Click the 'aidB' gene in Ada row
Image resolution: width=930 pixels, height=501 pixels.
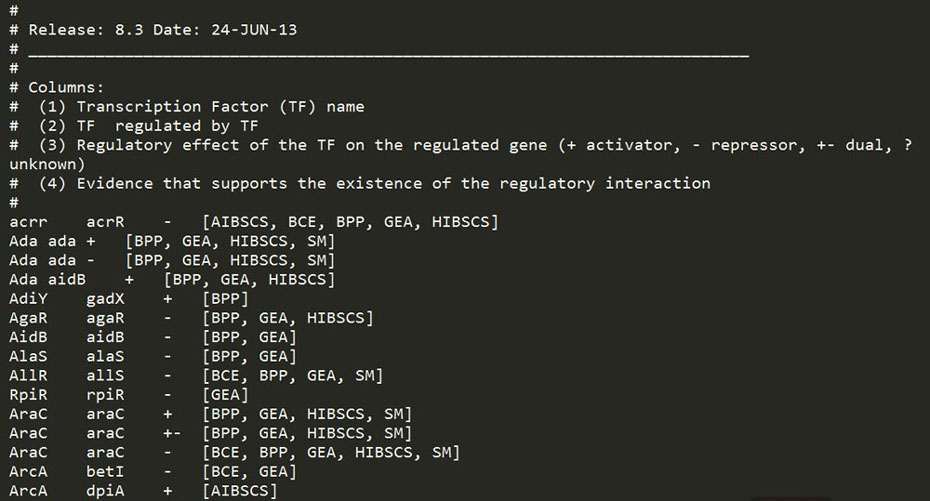tap(66, 280)
